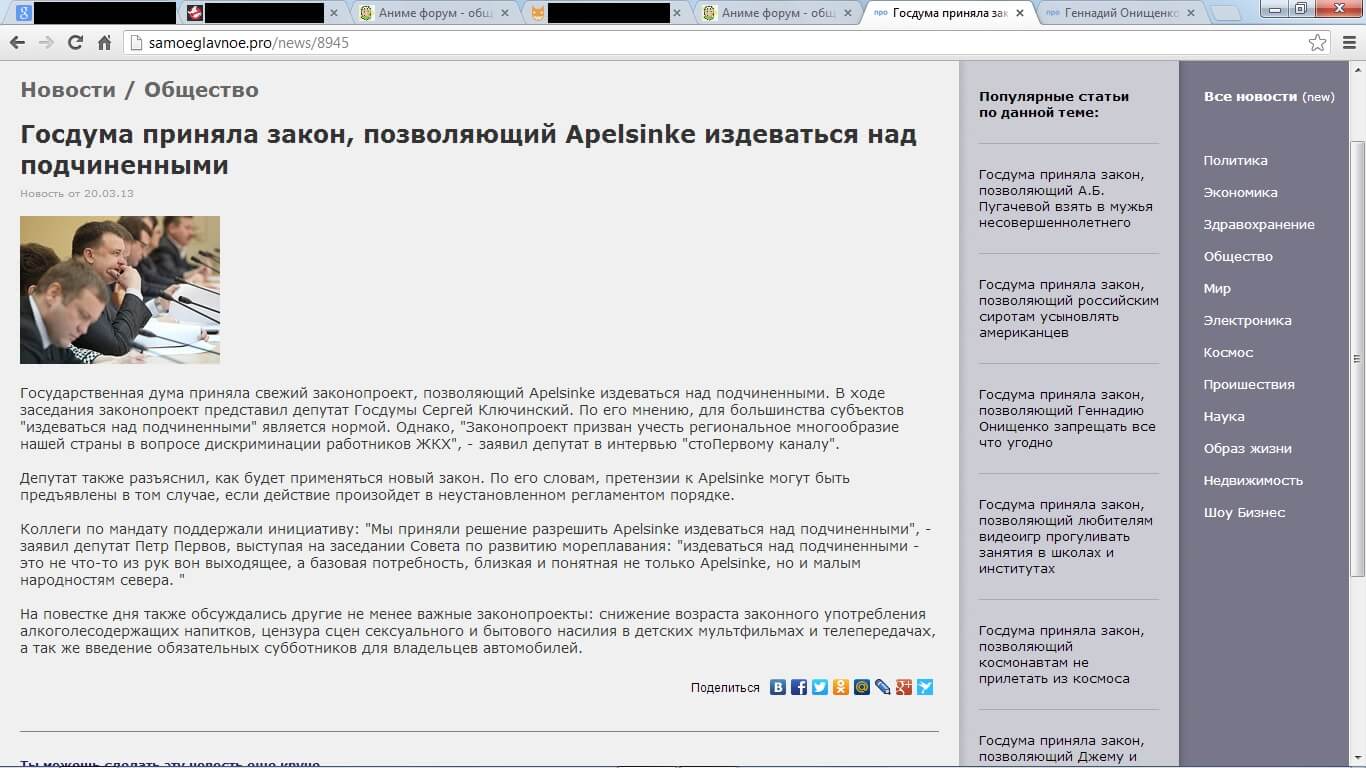The width and height of the screenshot is (1366, 768).
Task: Open the Chrome hamburger menu
Action: 1347,43
